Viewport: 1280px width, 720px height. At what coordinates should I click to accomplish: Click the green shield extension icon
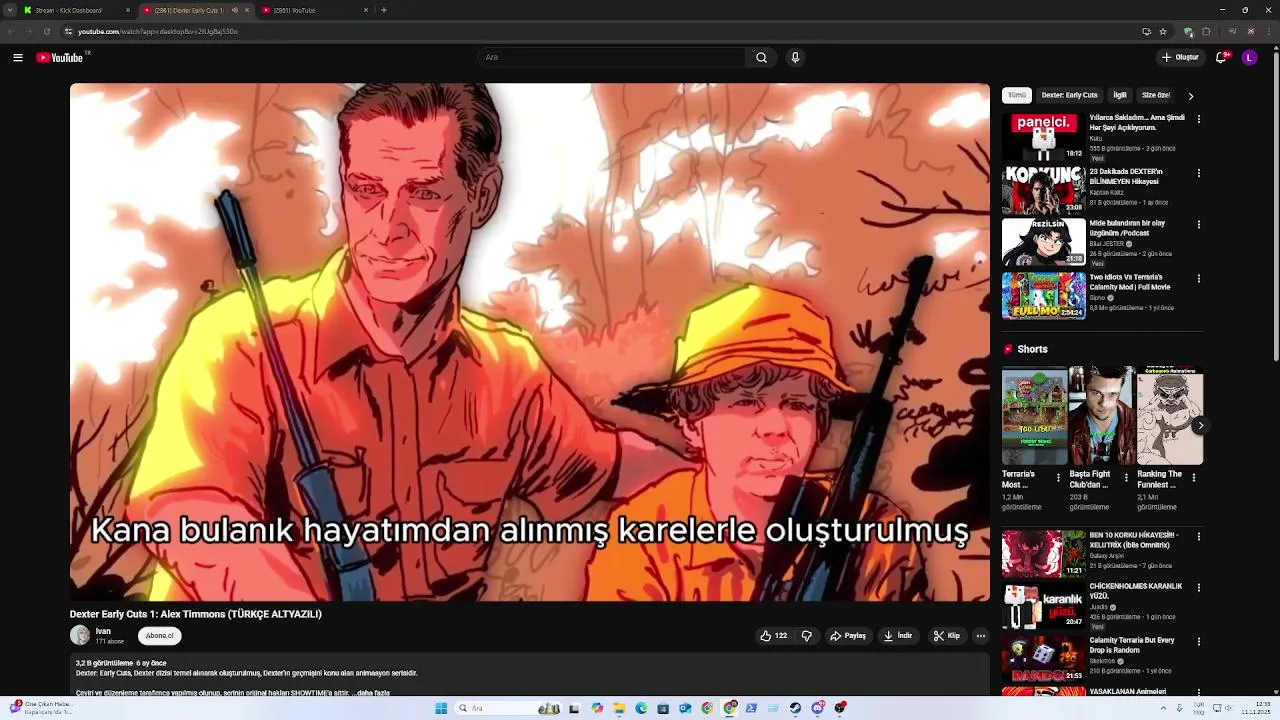(x=1188, y=31)
